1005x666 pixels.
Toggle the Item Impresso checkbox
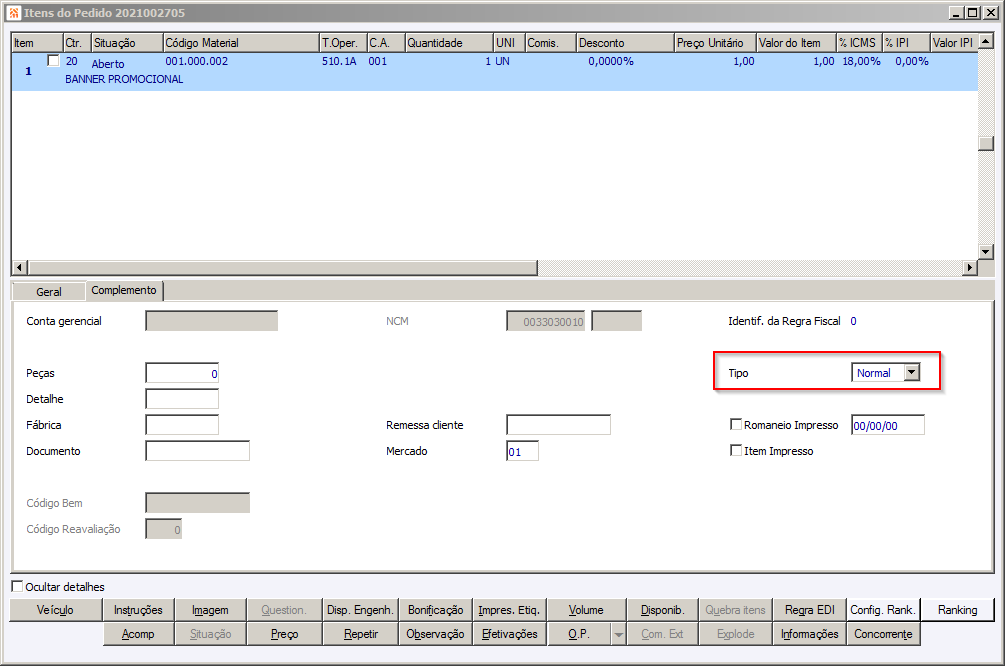[x=736, y=451]
